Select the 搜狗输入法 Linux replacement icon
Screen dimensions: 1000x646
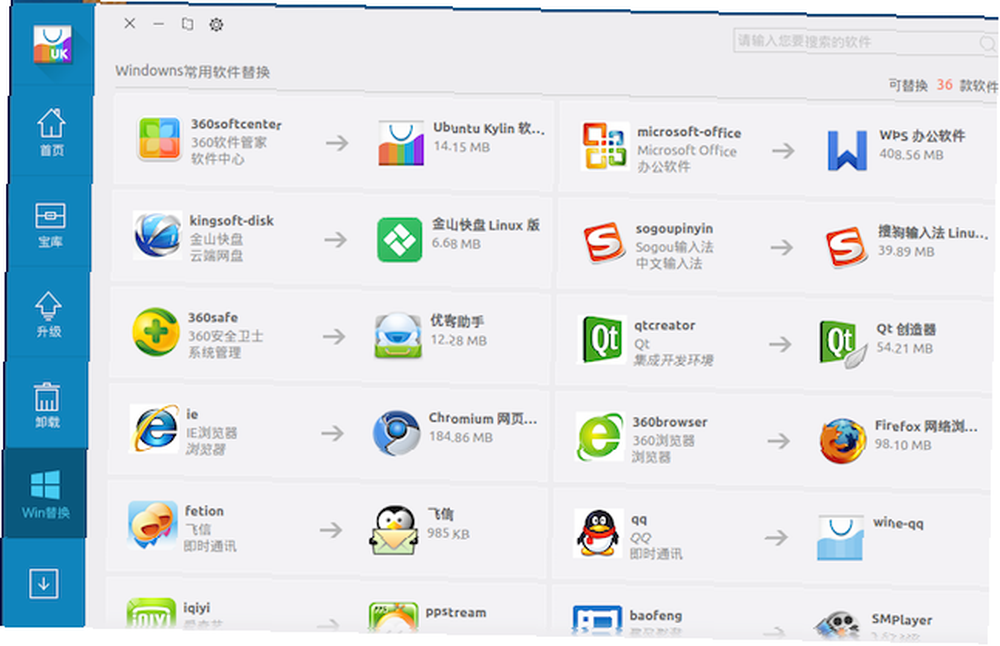coord(846,247)
